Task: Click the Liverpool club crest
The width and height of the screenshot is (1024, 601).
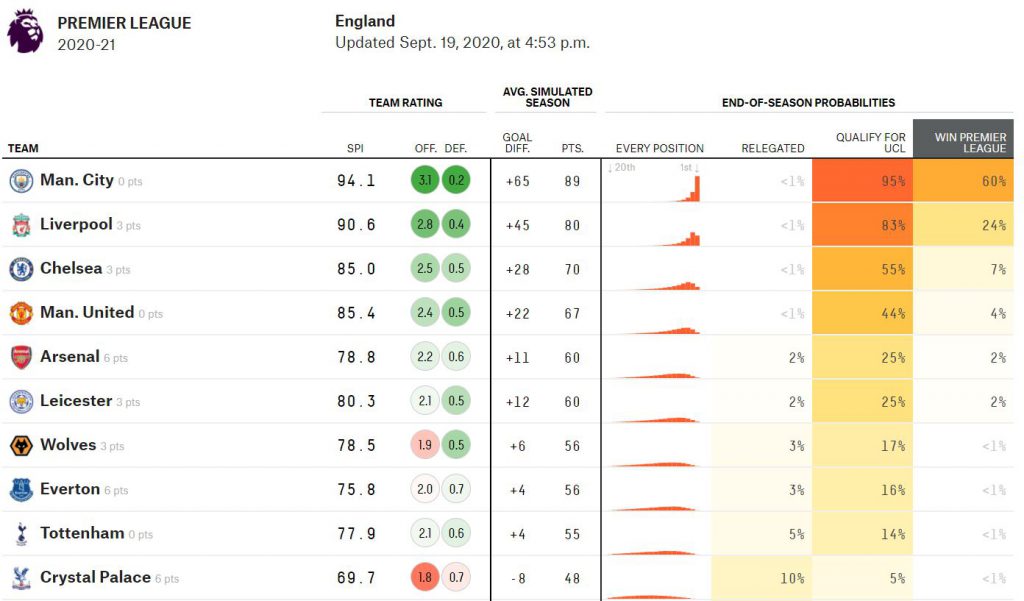Action: click(x=21, y=225)
